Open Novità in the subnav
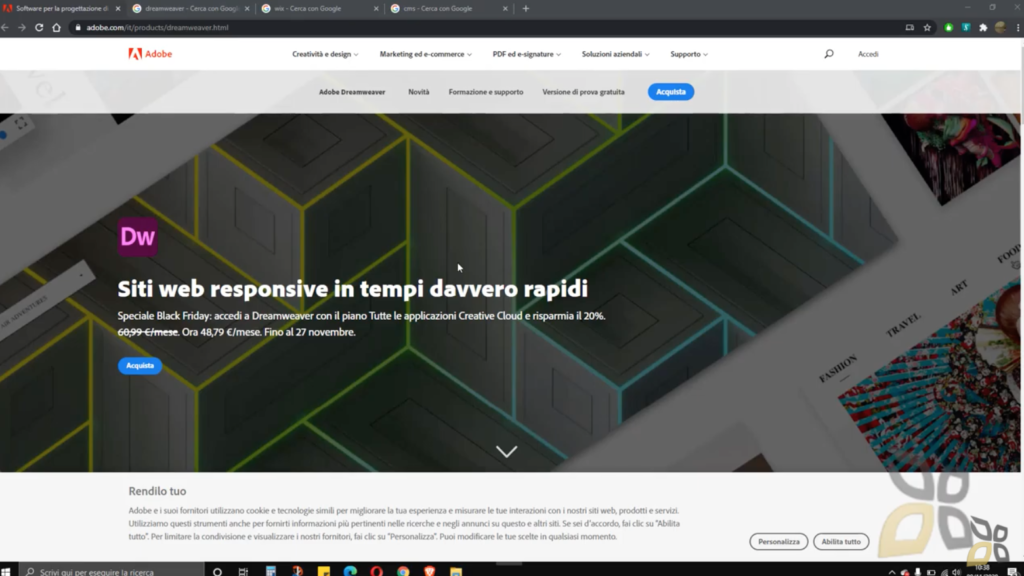Image resolution: width=1024 pixels, height=576 pixels. pyautogui.click(x=419, y=92)
